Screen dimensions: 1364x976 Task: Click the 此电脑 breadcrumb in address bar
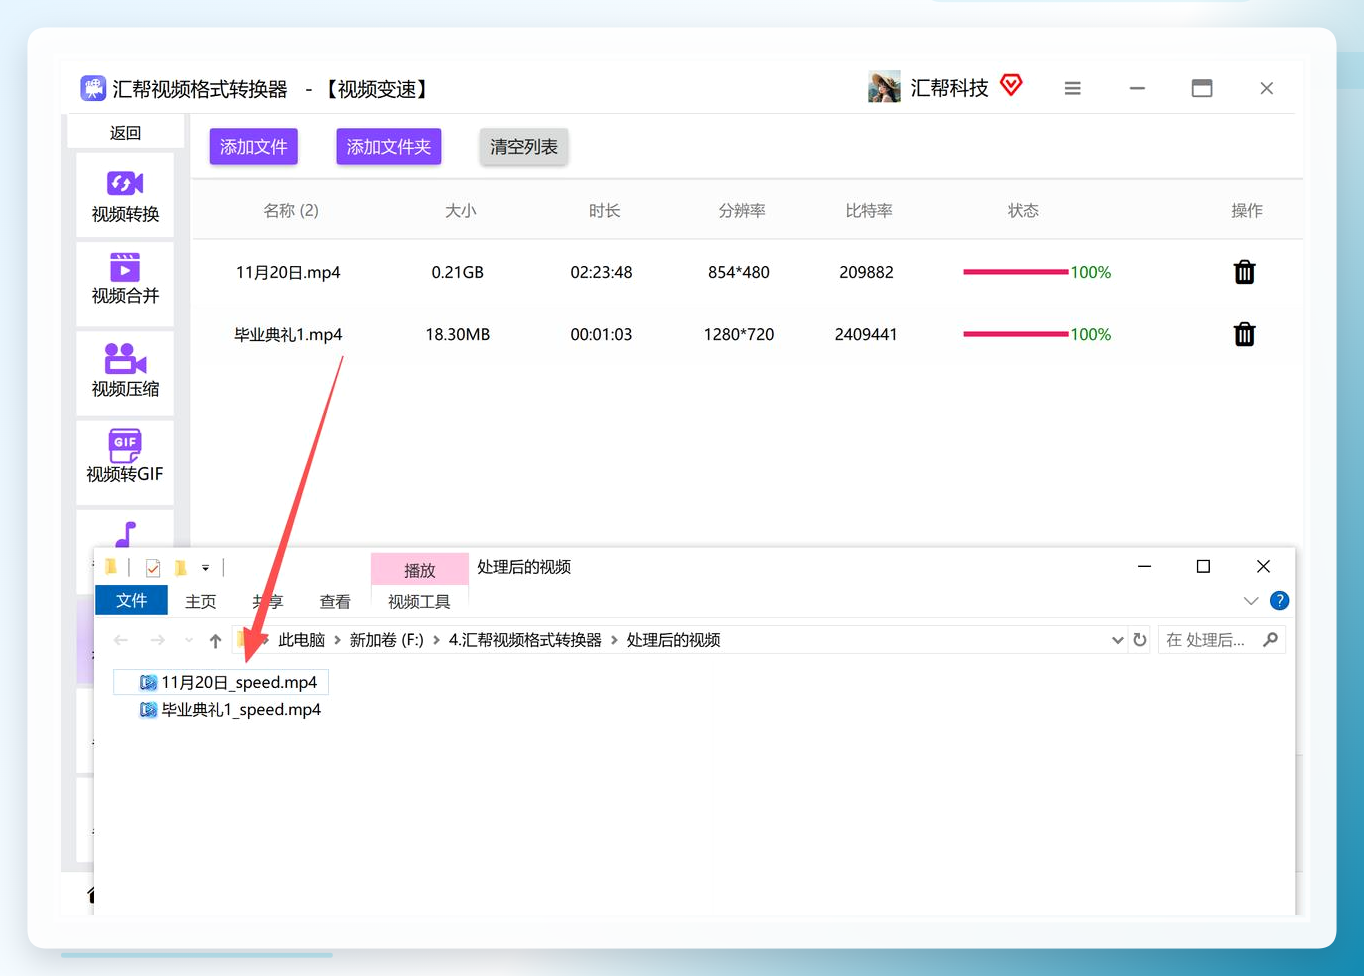coord(301,640)
